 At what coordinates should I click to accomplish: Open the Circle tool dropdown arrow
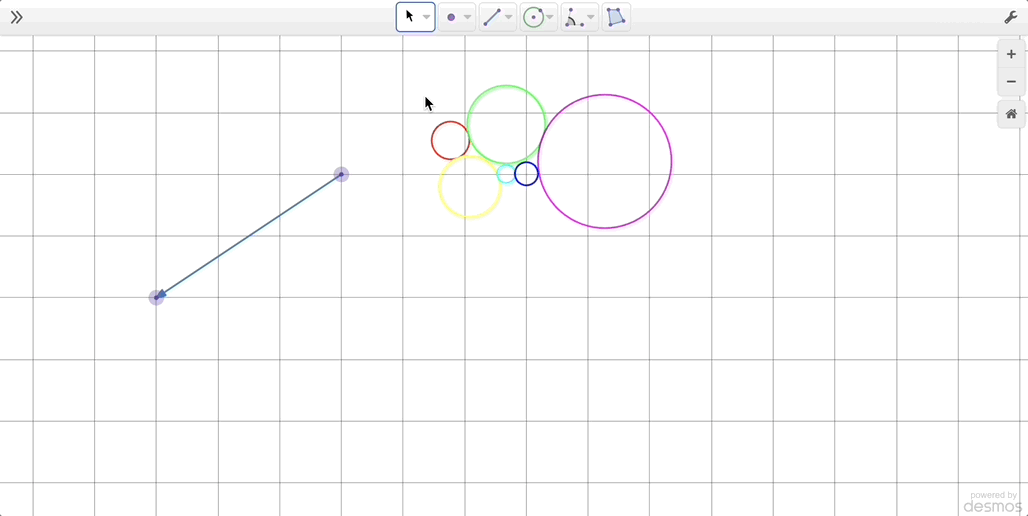tap(550, 17)
